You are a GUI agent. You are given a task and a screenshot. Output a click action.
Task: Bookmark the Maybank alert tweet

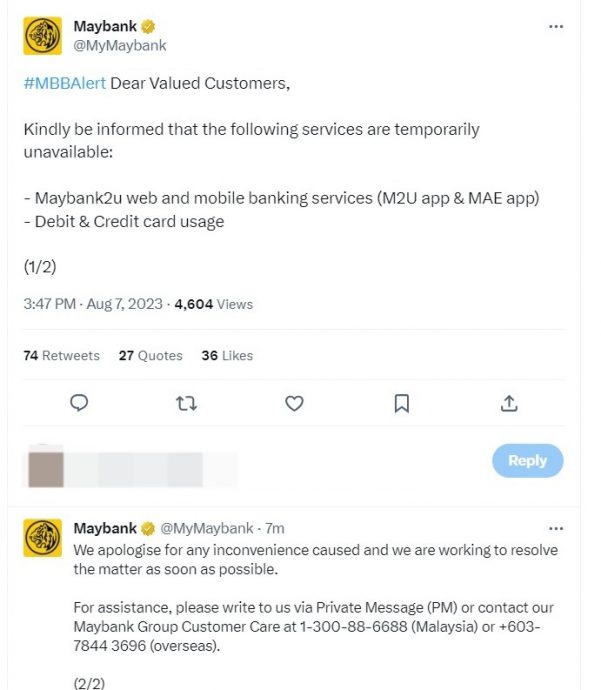click(401, 403)
